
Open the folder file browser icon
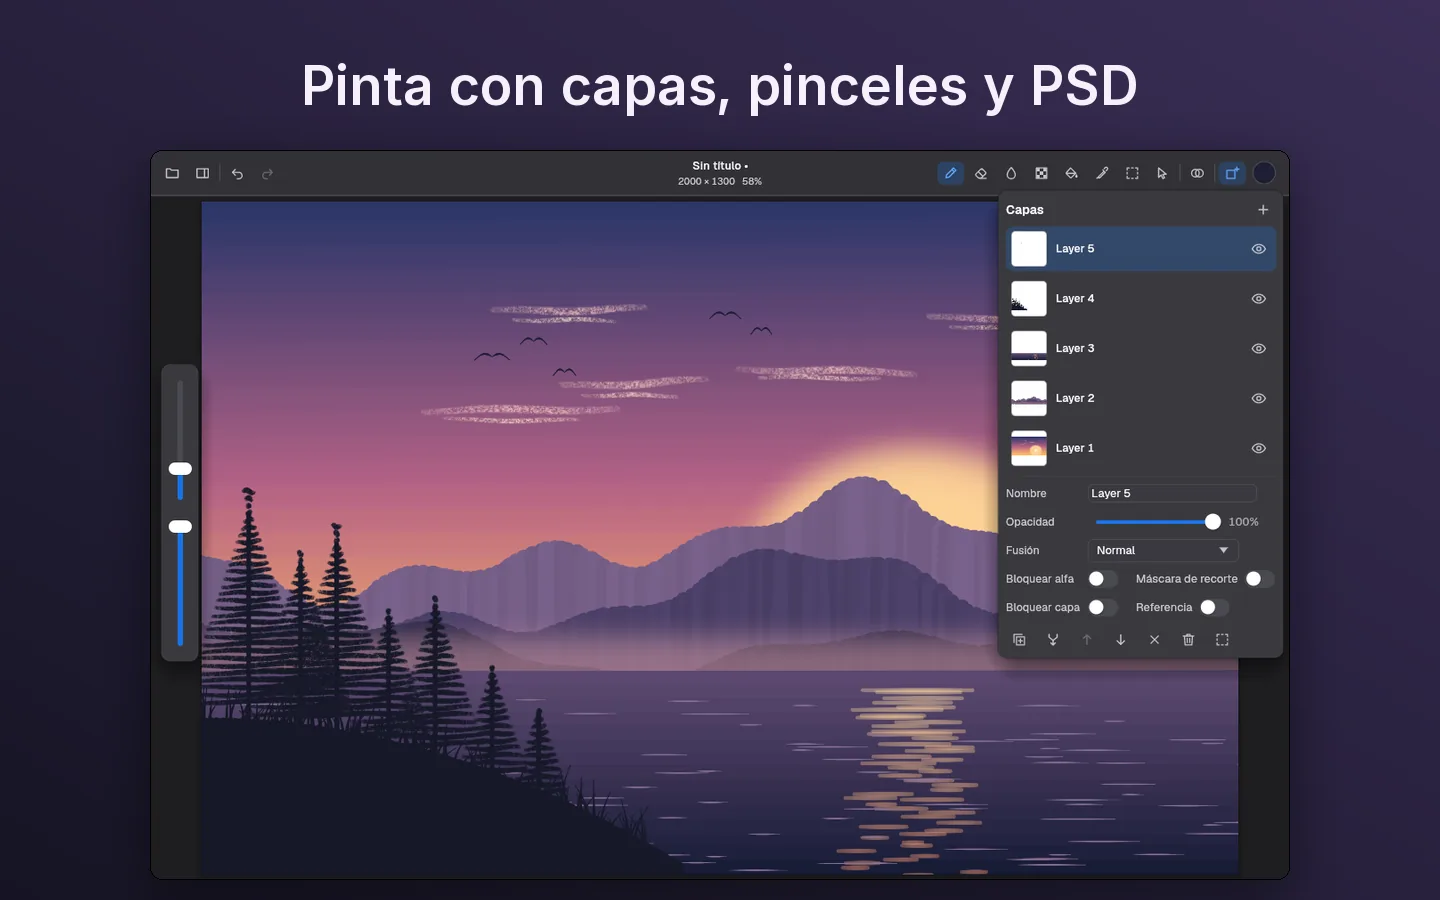(x=172, y=173)
